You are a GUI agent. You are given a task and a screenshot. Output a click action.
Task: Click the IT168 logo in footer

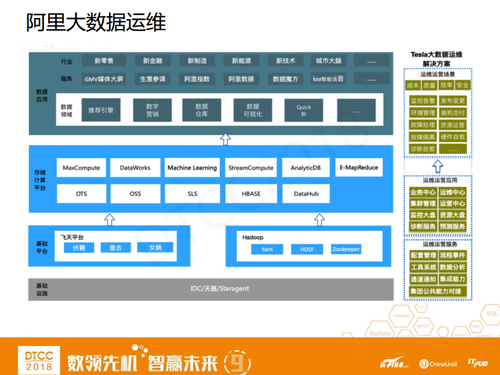tap(394, 363)
